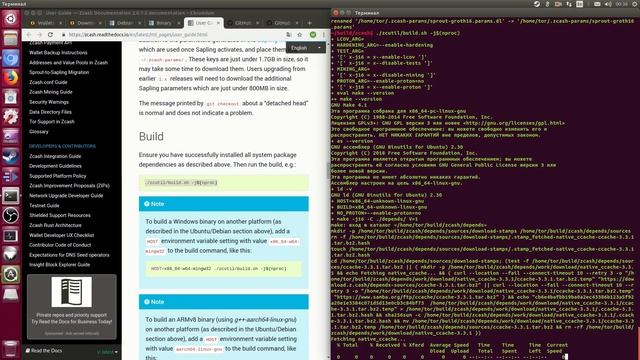
Task: Open Contributor Code of Conduct link
Action: coord(60,245)
